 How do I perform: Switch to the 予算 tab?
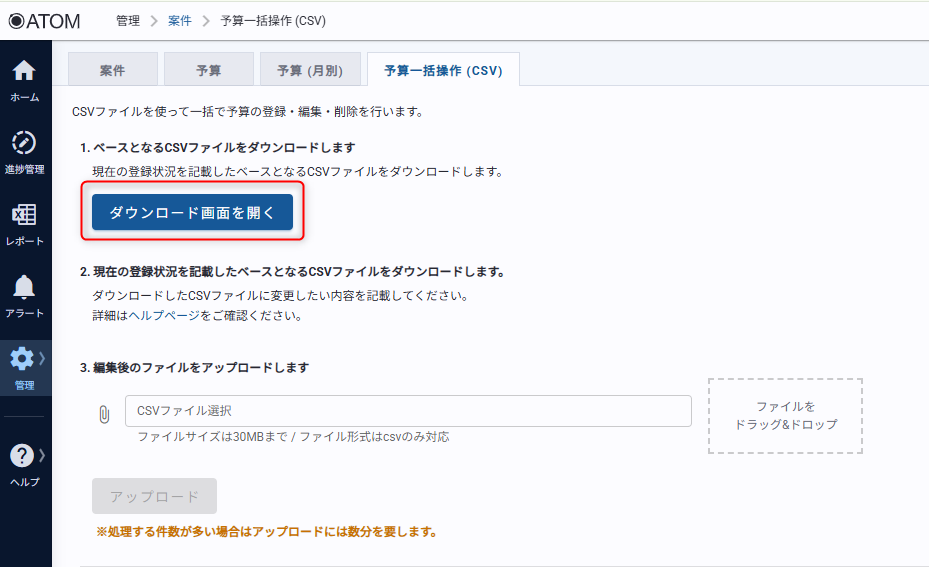point(208,70)
